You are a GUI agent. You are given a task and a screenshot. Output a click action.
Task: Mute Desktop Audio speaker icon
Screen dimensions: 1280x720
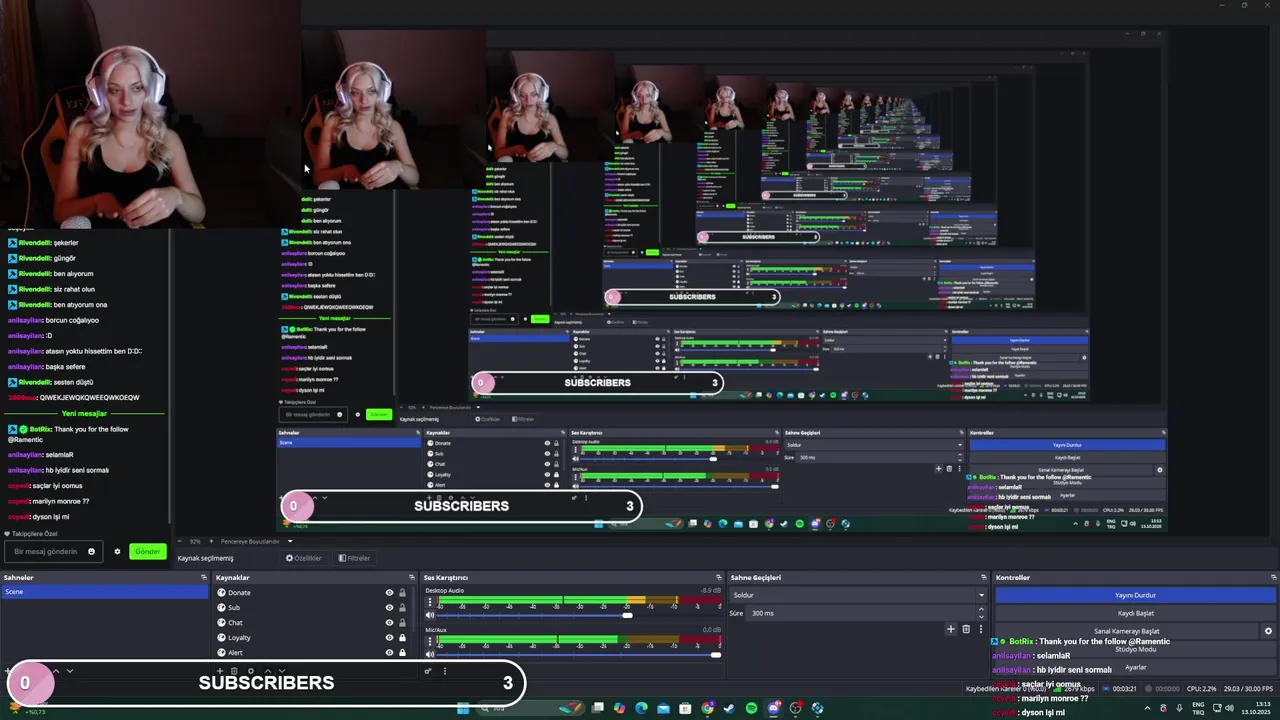[x=430, y=615]
